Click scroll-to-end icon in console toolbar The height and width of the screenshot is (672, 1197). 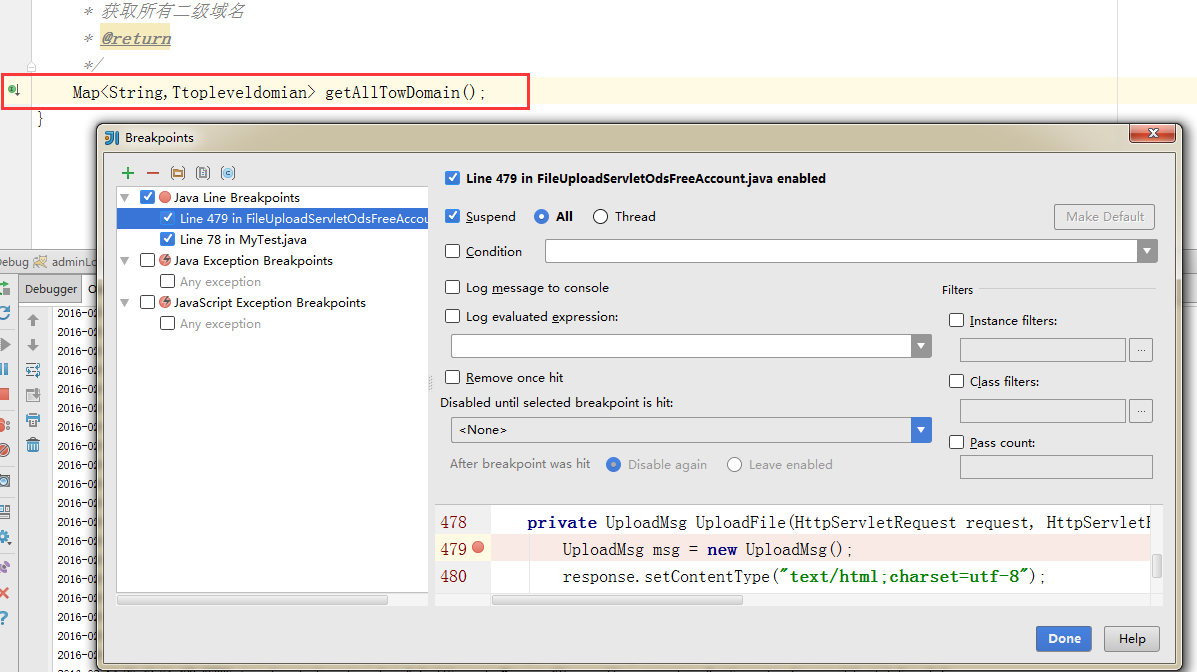coord(33,395)
